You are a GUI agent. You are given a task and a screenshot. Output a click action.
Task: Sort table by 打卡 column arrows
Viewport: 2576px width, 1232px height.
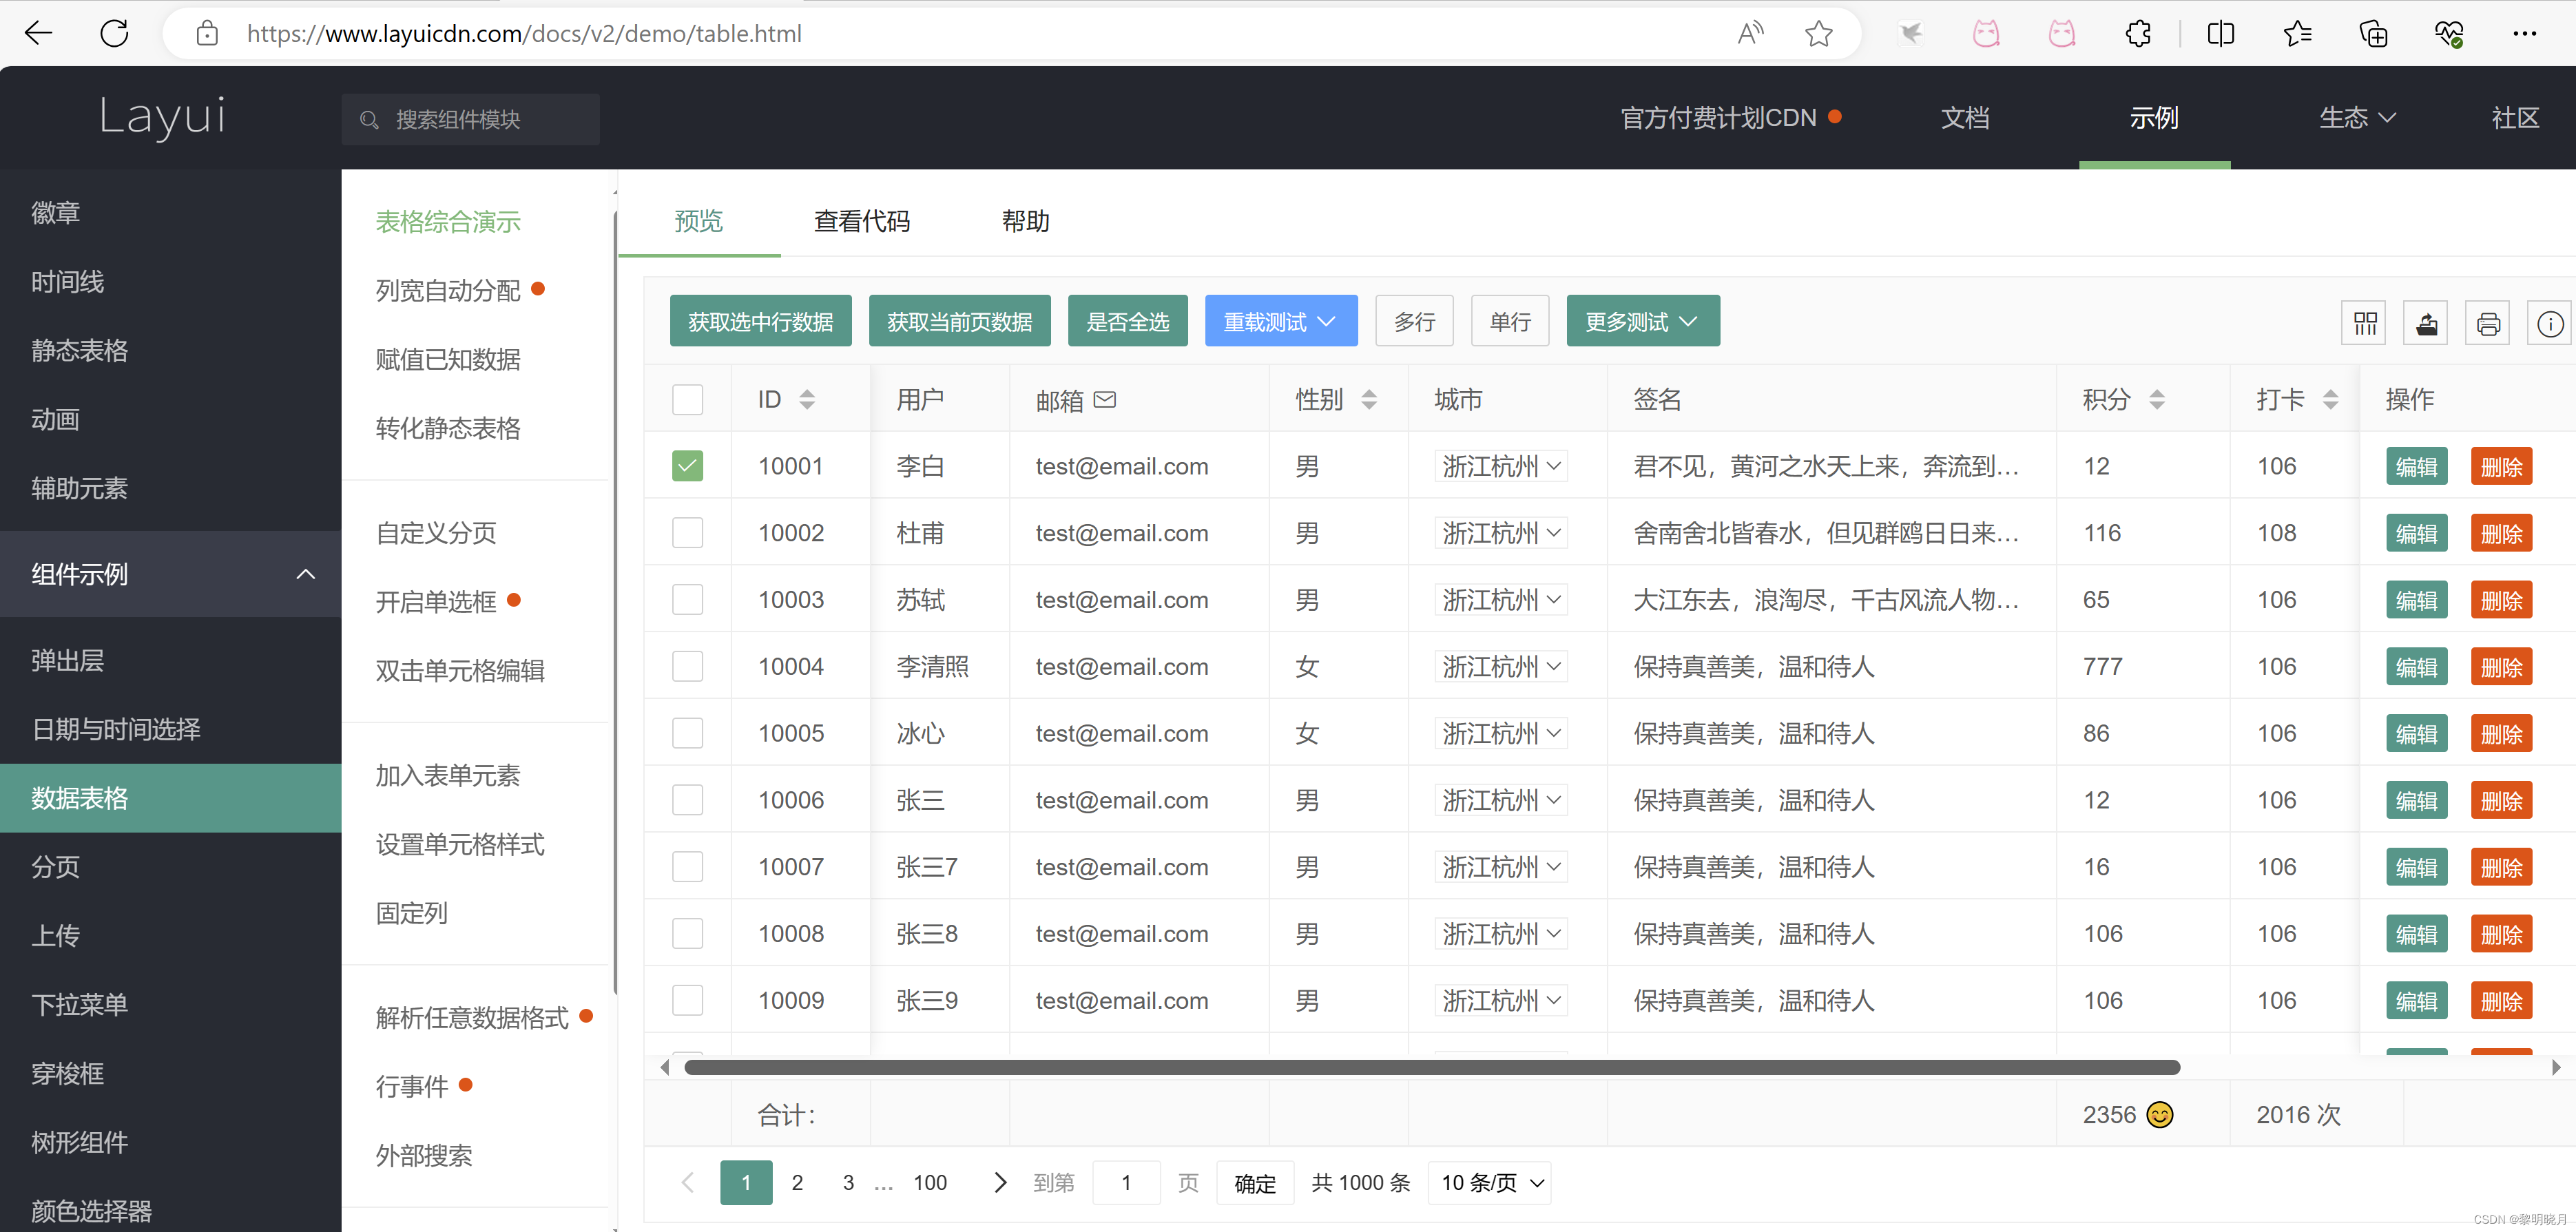pyautogui.click(x=2330, y=400)
